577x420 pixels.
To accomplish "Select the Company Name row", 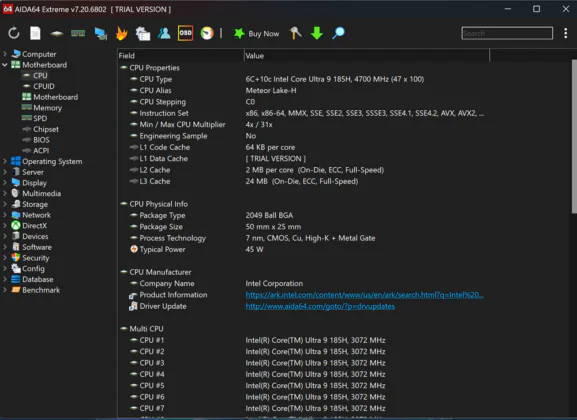I will (x=304, y=283).
